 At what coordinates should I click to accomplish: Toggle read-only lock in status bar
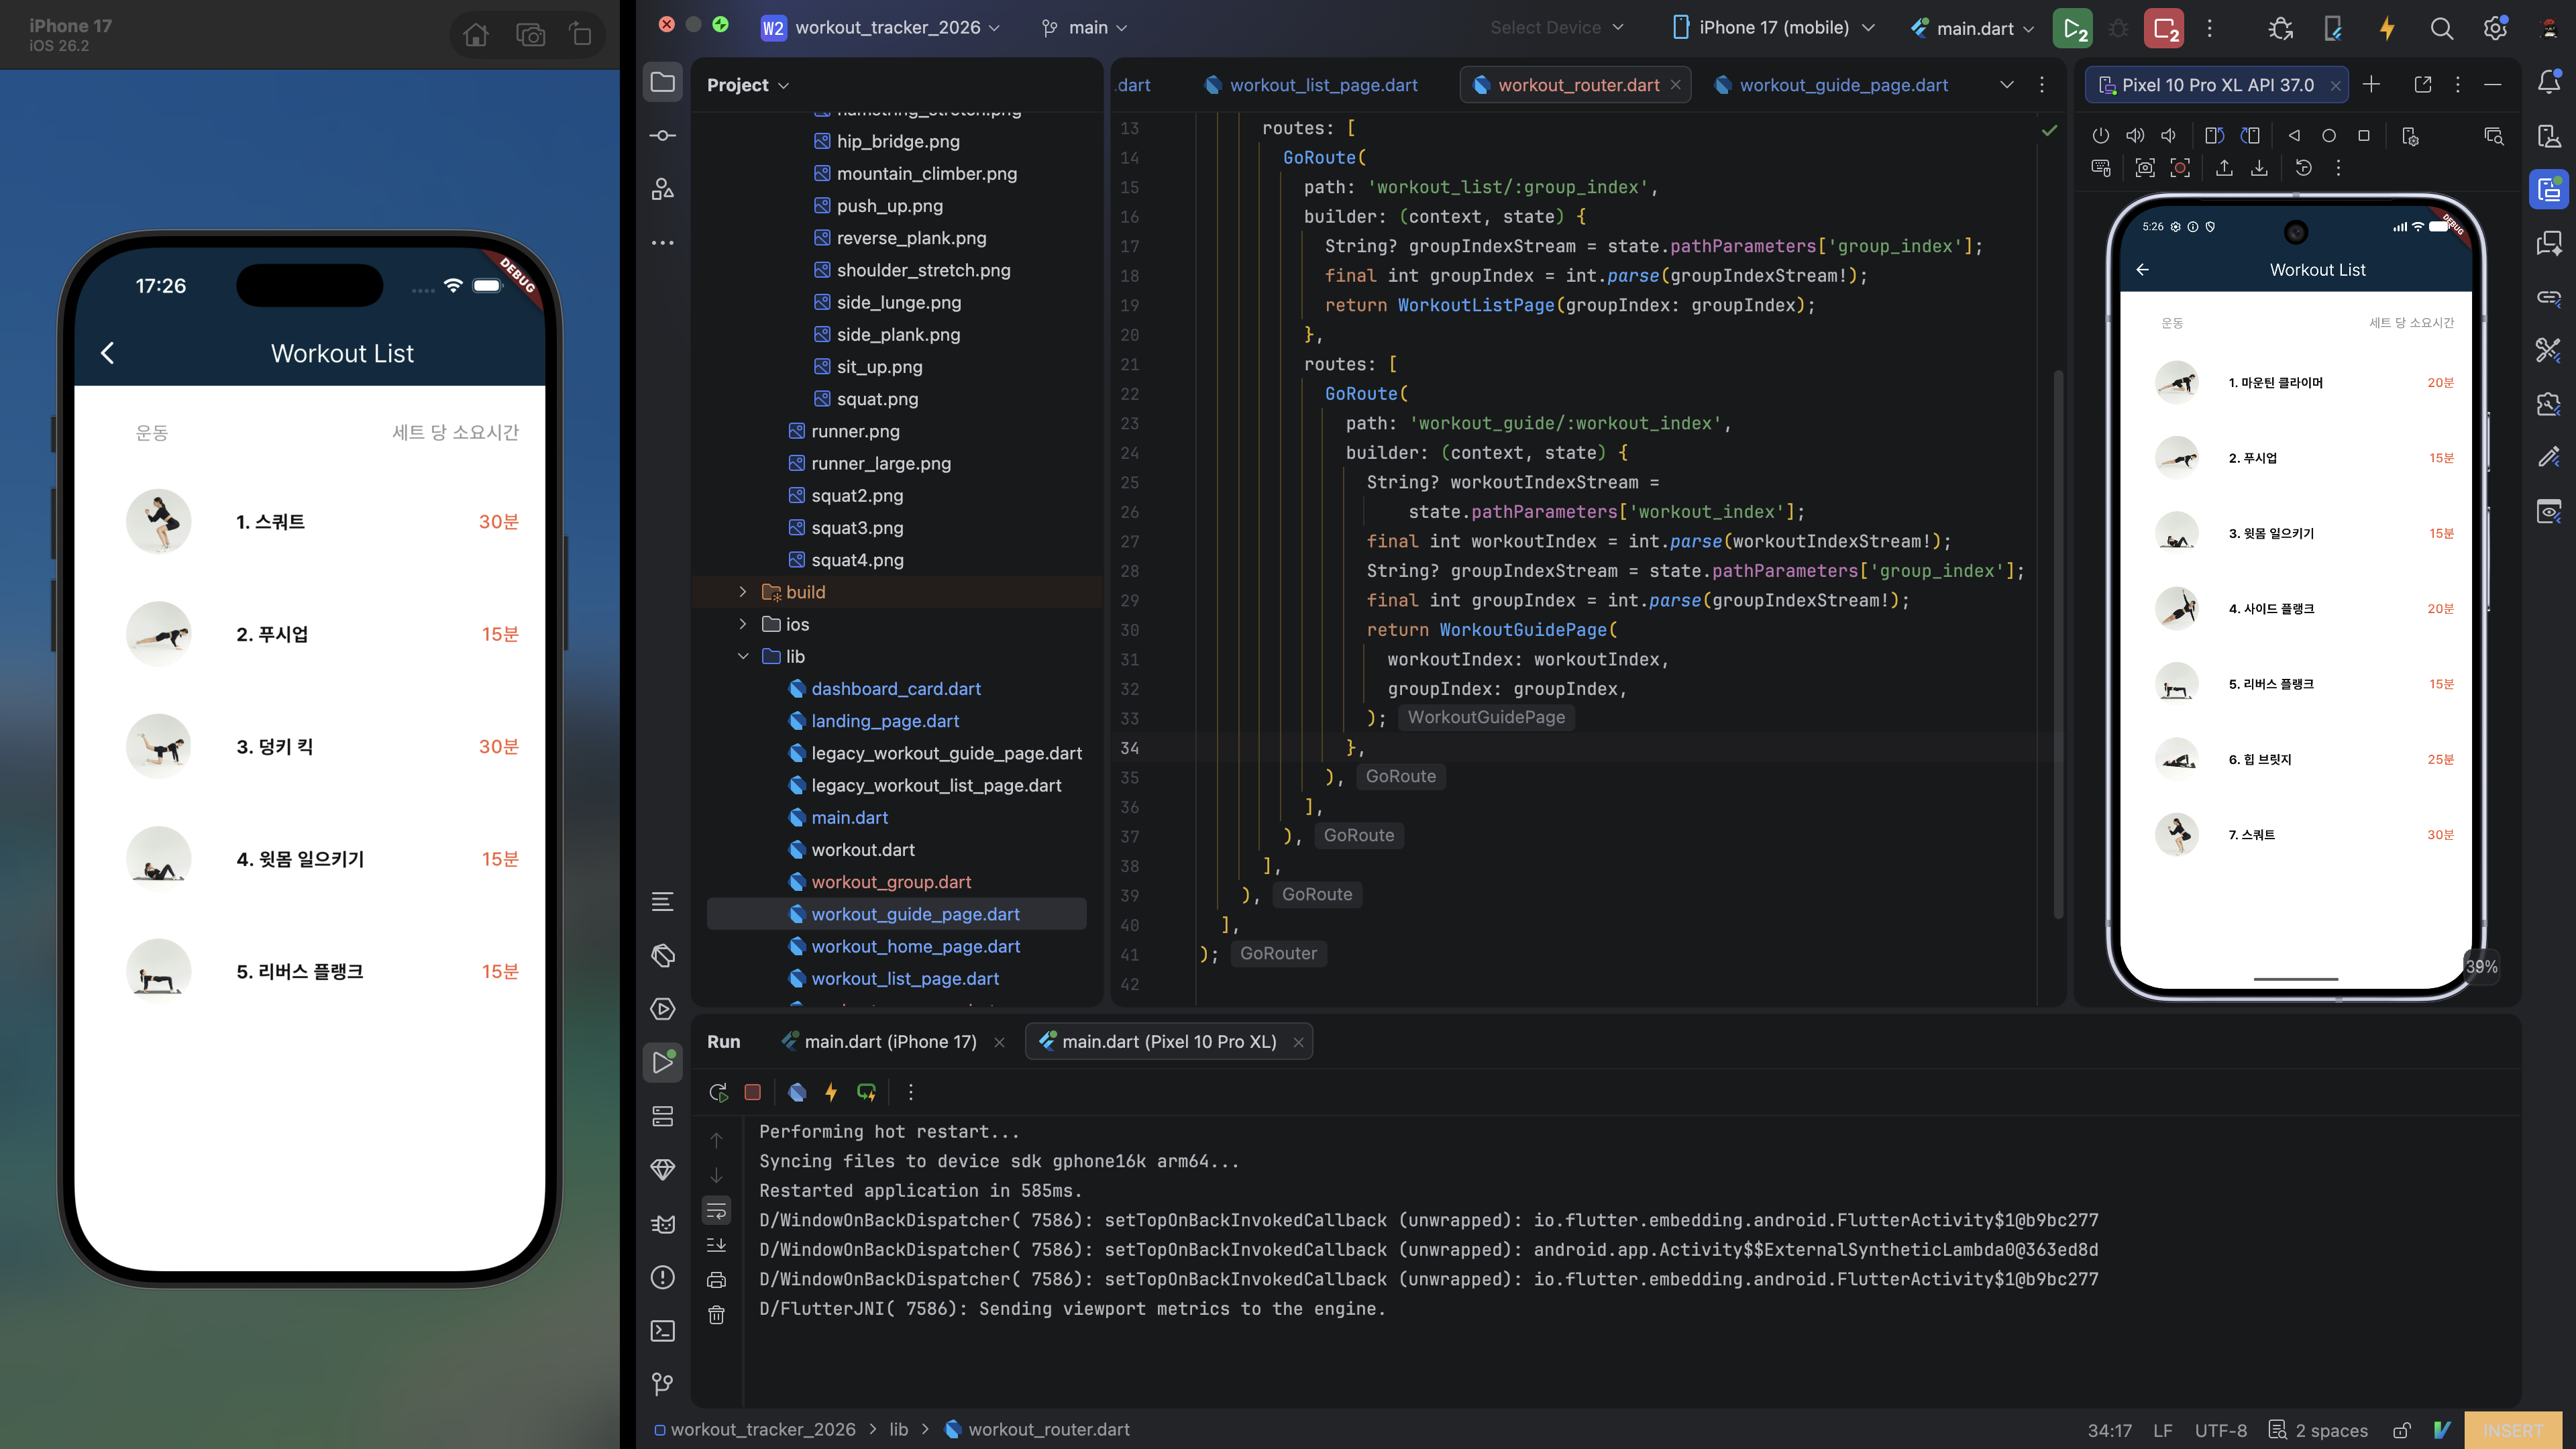click(2401, 1430)
